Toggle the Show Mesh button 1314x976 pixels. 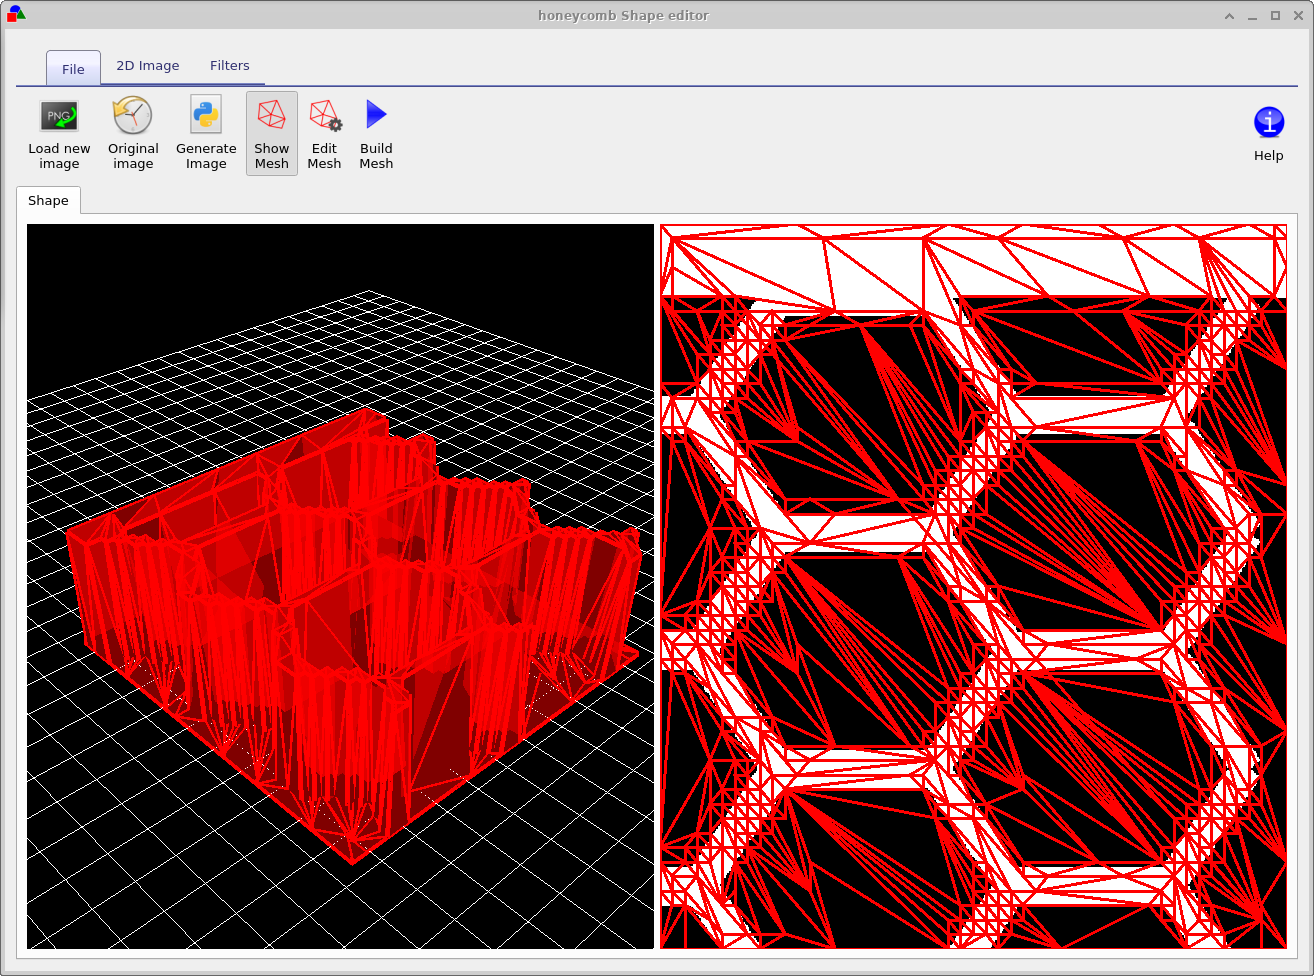(272, 134)
